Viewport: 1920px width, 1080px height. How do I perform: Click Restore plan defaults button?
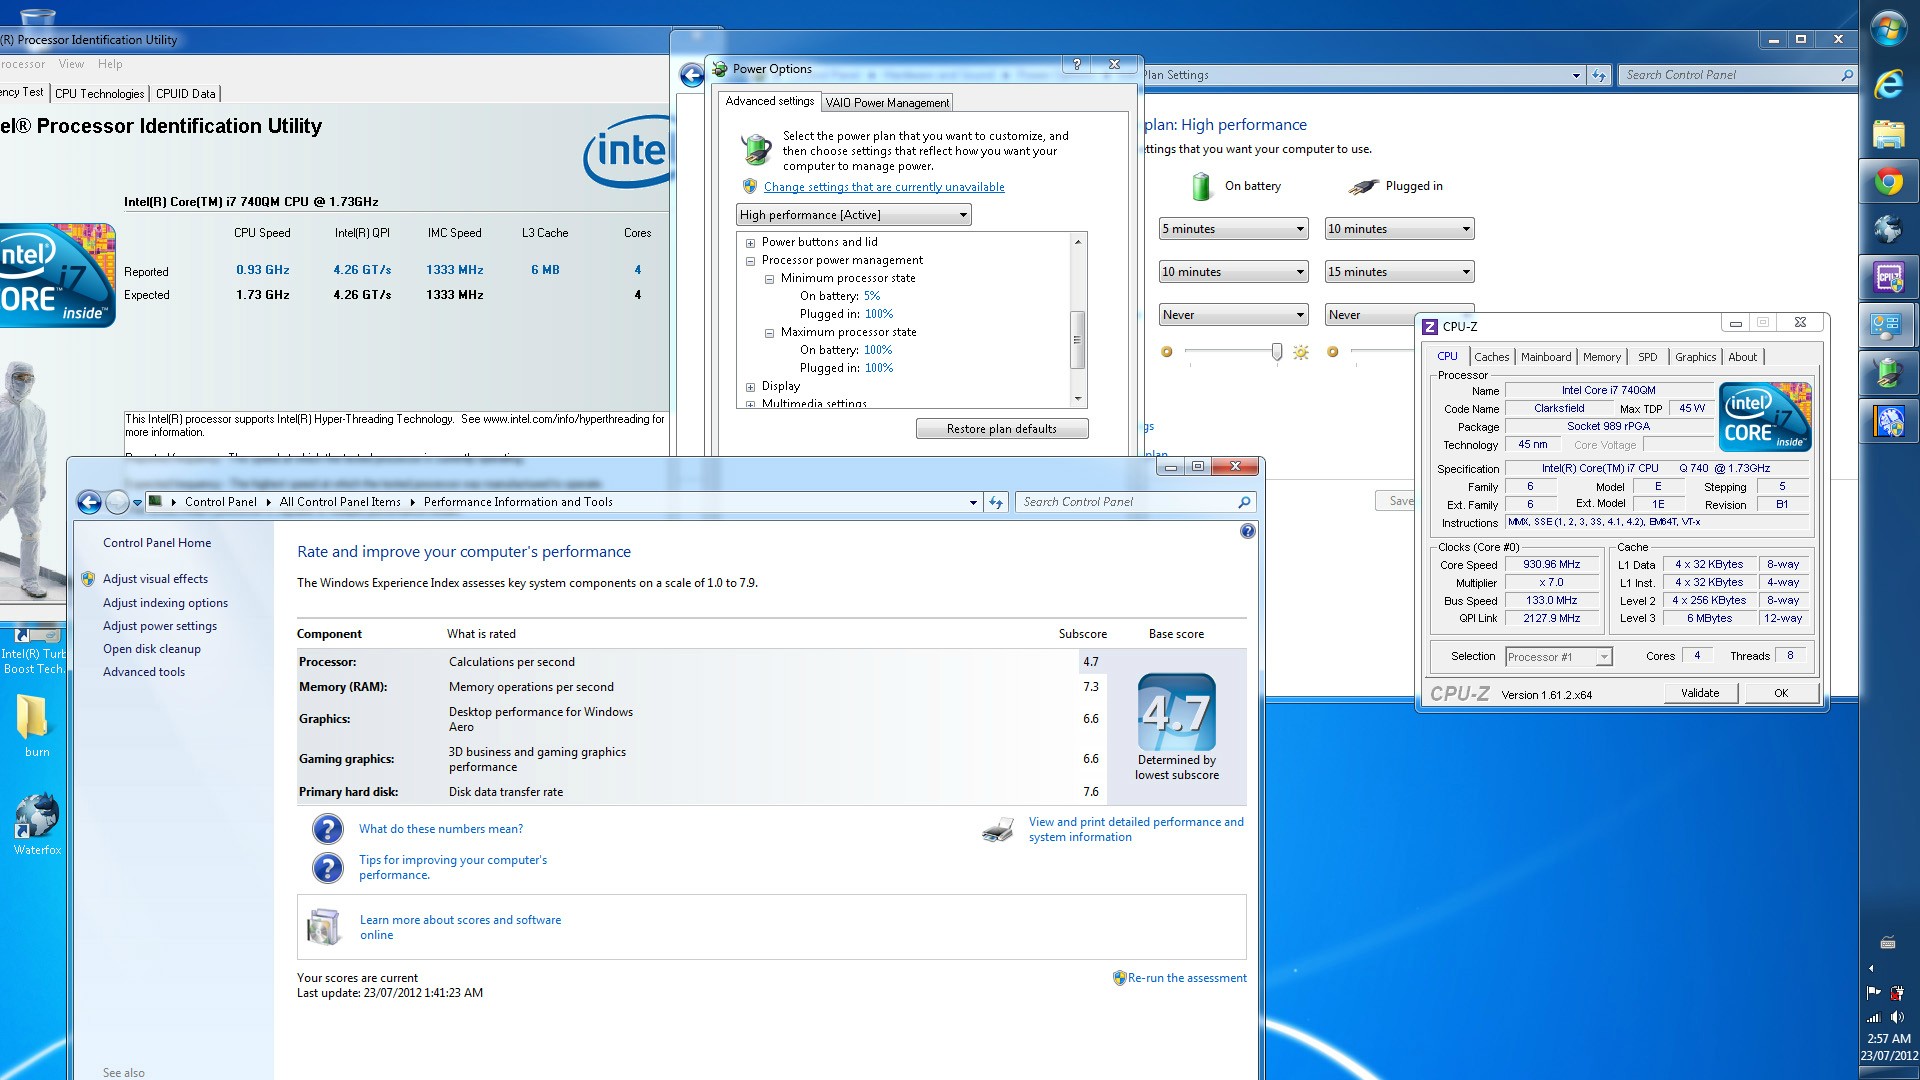(1002, 429)
